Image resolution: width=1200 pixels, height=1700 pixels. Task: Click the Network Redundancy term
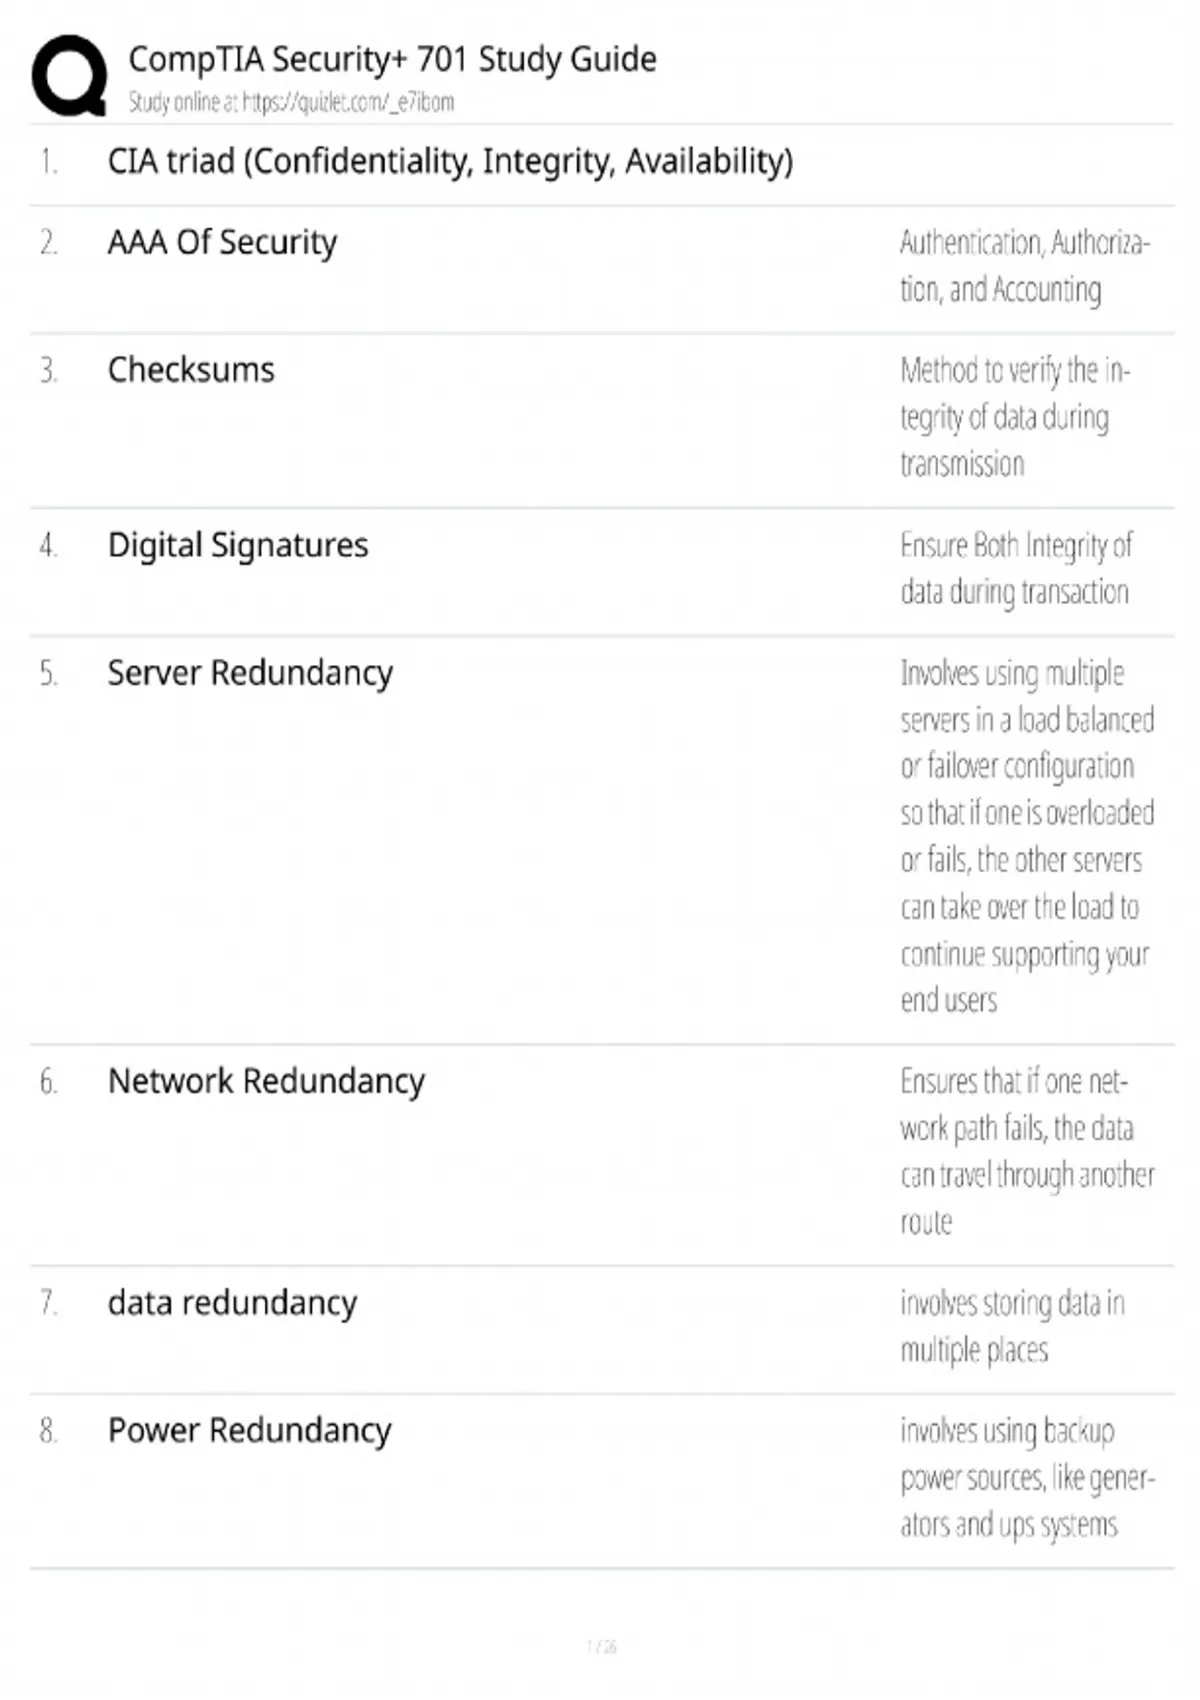266,1081
